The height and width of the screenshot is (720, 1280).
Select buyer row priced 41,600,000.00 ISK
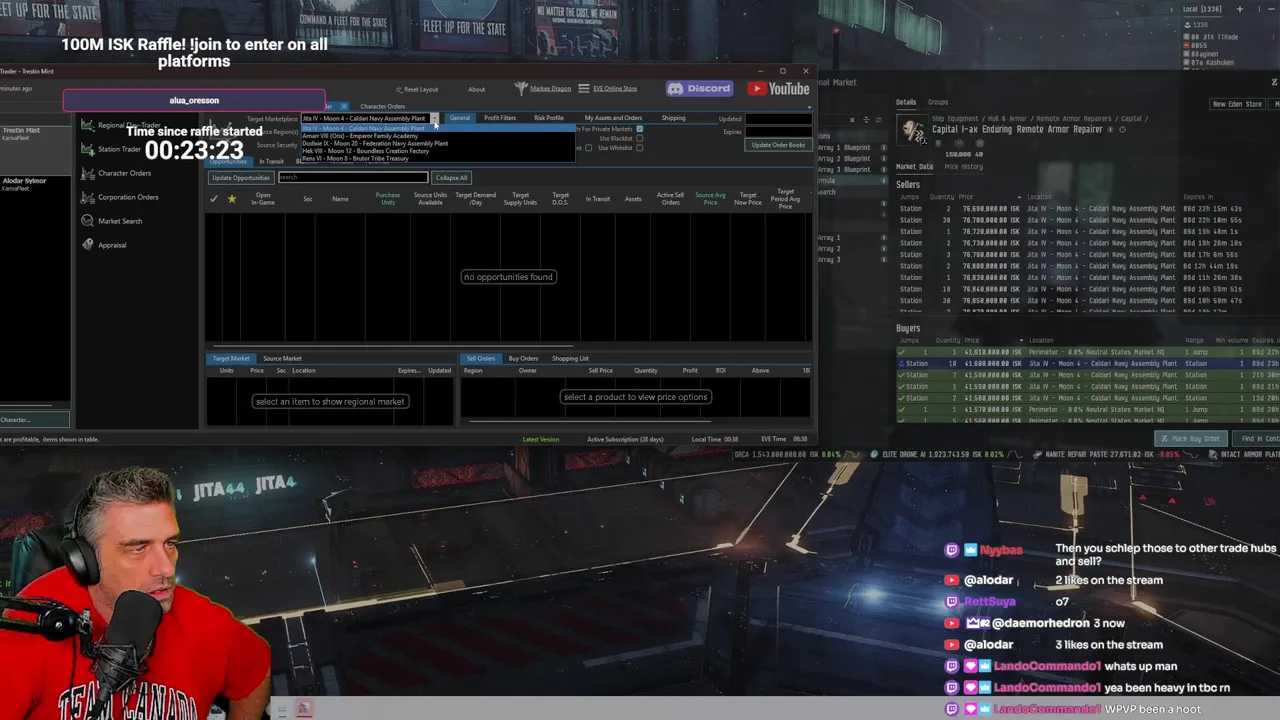click(1087, 364)
